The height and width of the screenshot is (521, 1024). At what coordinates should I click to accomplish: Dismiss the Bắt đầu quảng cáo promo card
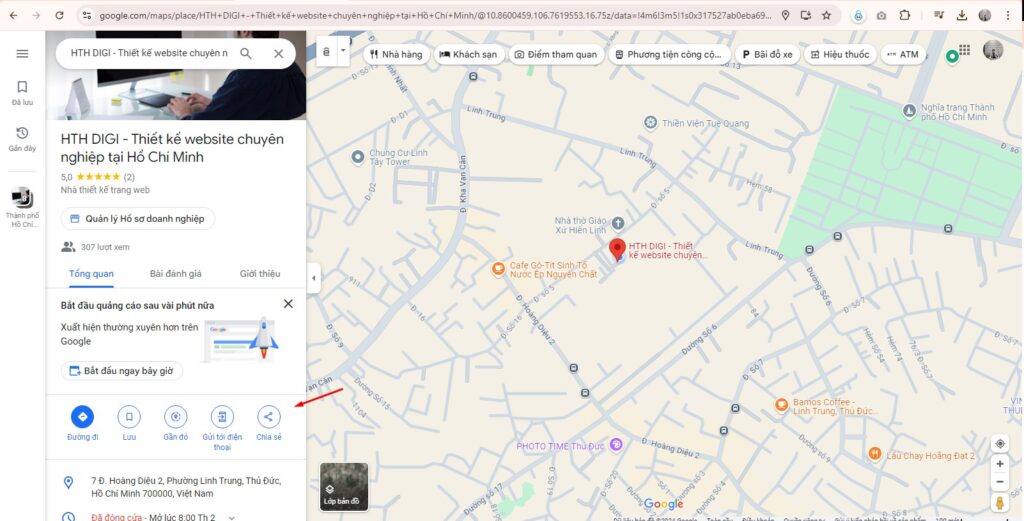(288, 304)
